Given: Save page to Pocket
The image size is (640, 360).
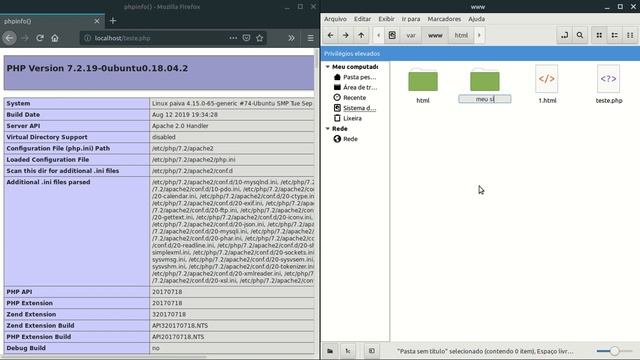Looking at the screenshot, I should pos(246,38).
